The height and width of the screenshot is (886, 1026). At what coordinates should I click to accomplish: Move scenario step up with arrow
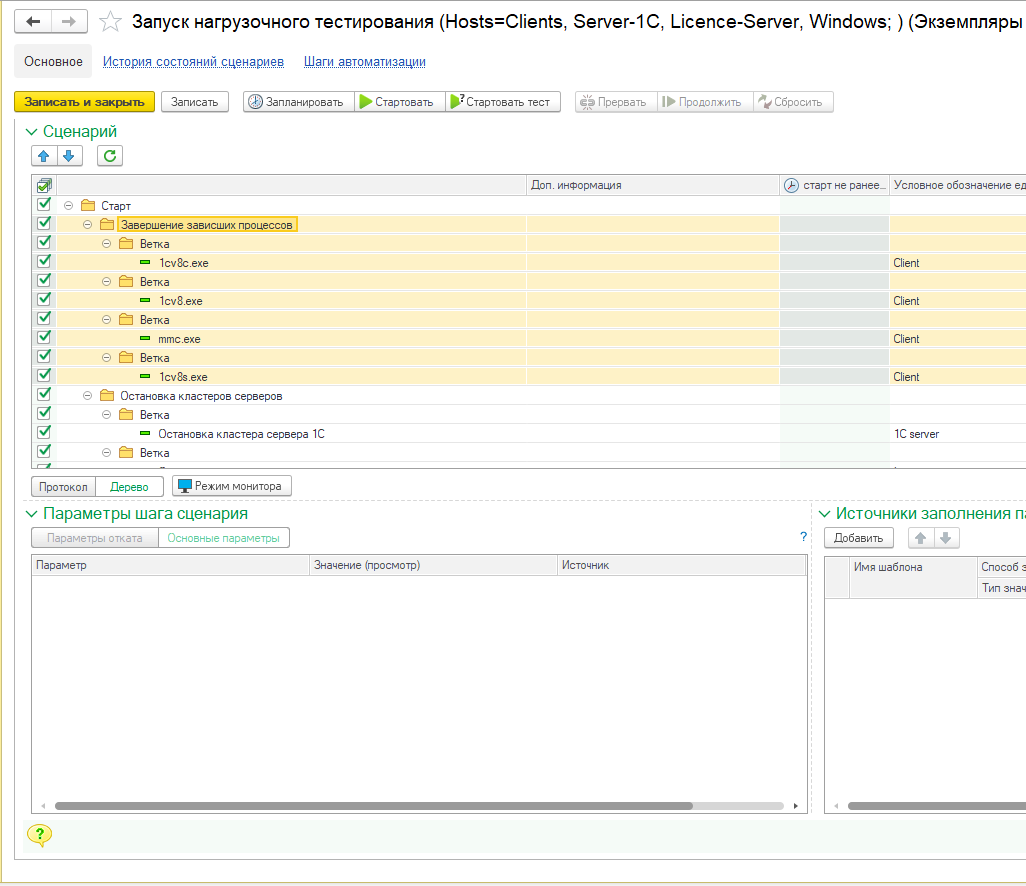pyautogui.click(x=44, y=155)
